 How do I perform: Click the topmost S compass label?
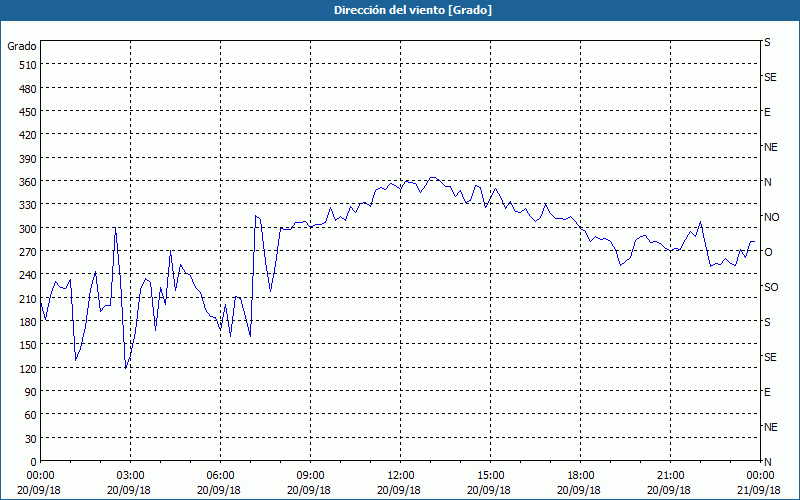(x=767, y=42)
